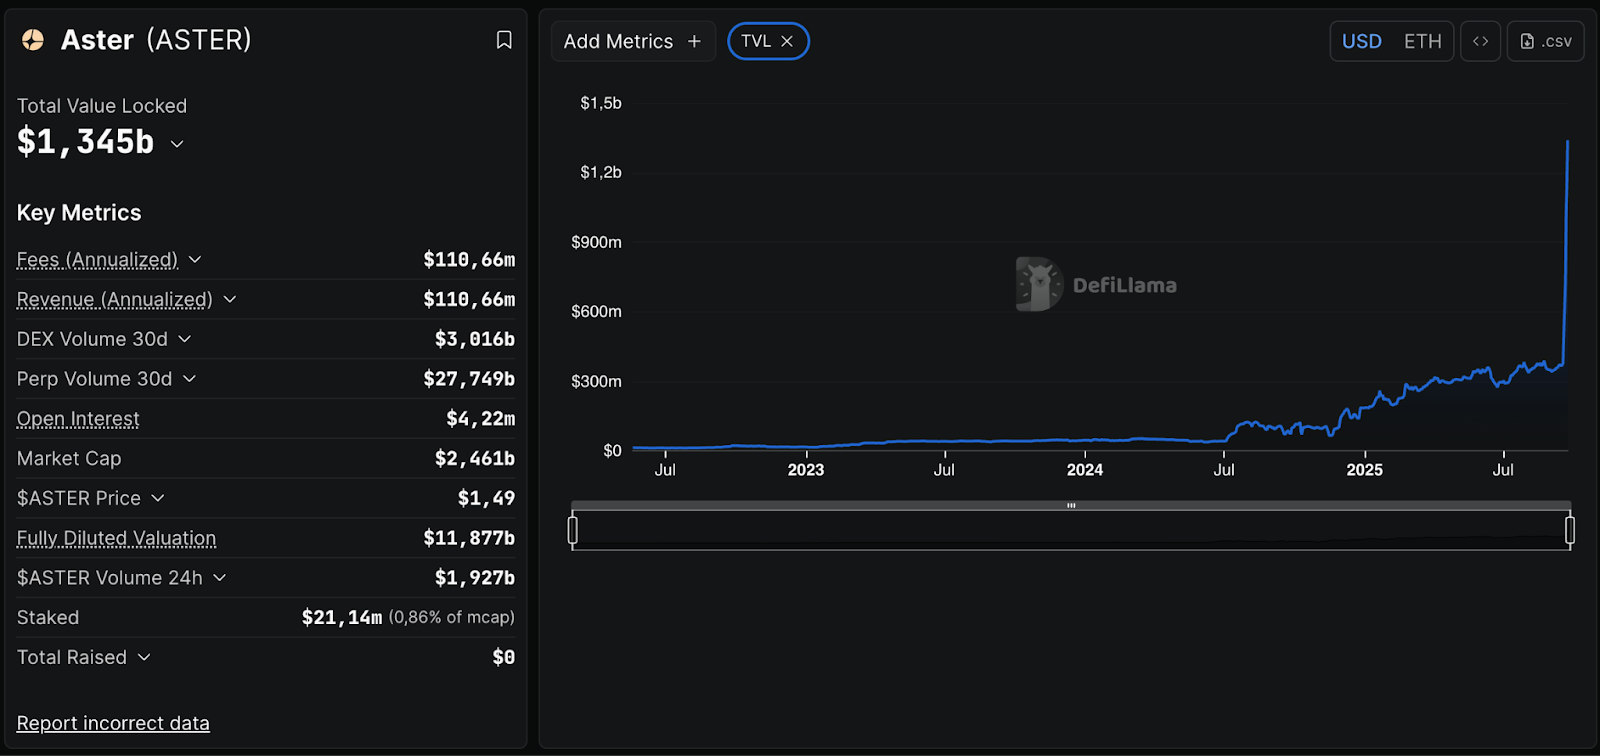The width and height of the screenshot is (1600, 756).
Task: Open the embed code icon button
Action: click(x=1480, y=41)
